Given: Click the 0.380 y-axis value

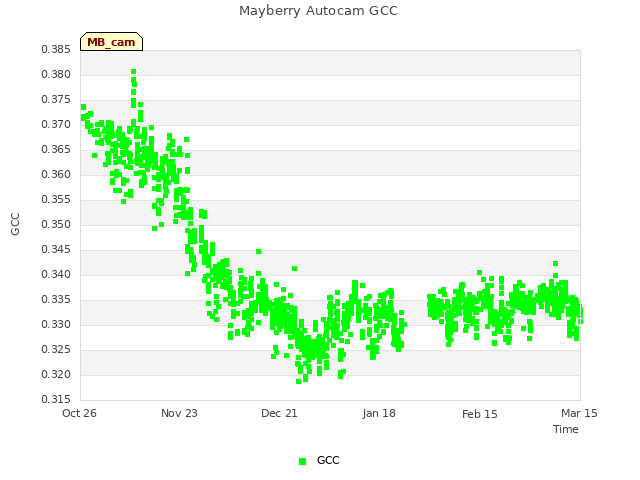Looking at the screenshot, I should (56, 74).
